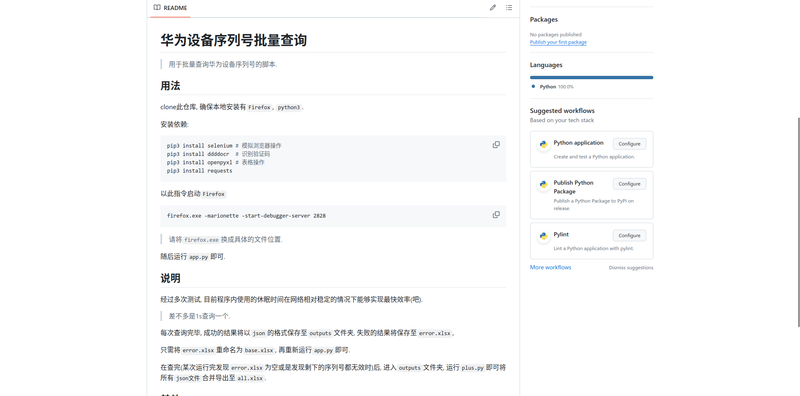
Task: Click the Publish Python Package card title
Action: click(x=573, y=187)
